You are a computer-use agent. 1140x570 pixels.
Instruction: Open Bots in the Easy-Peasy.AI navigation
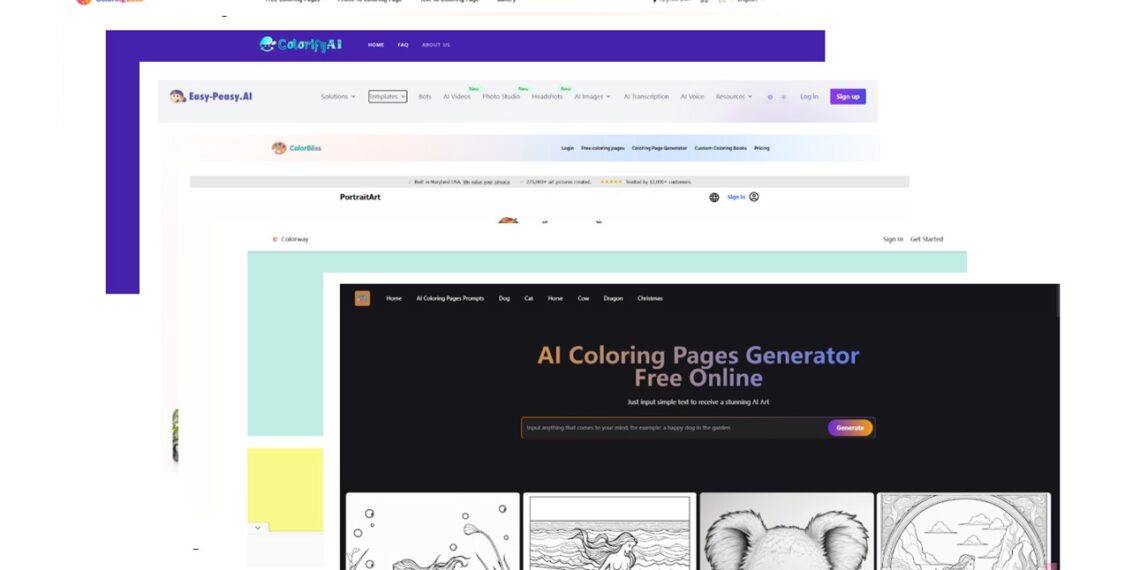tap(425, 97)
